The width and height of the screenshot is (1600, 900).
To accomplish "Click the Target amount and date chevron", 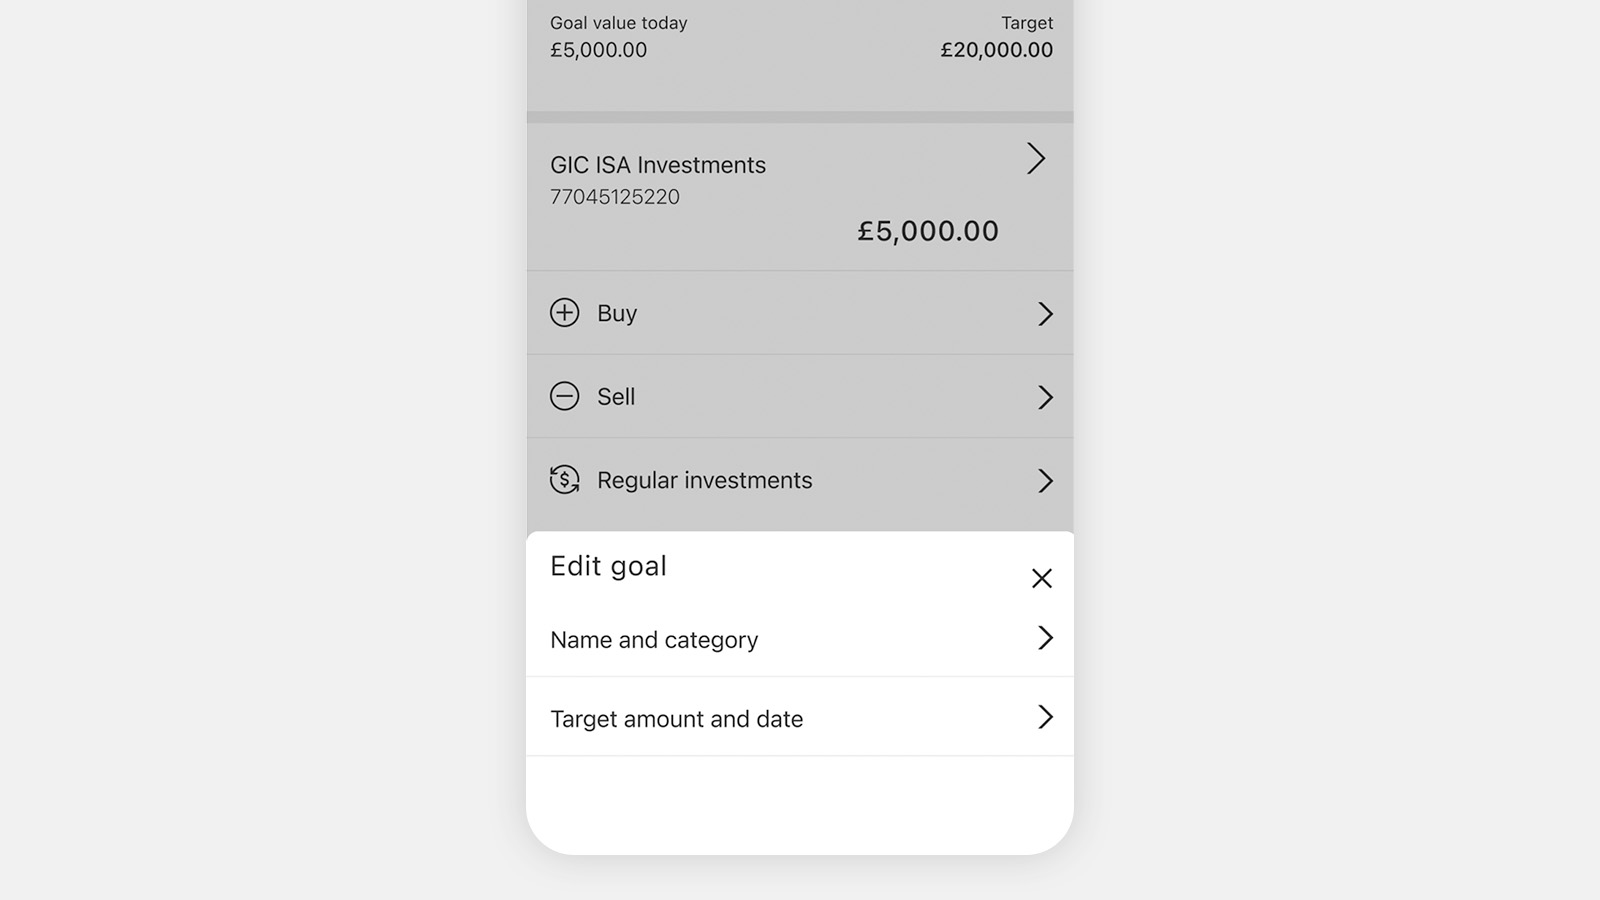I will coord(1045,717).
